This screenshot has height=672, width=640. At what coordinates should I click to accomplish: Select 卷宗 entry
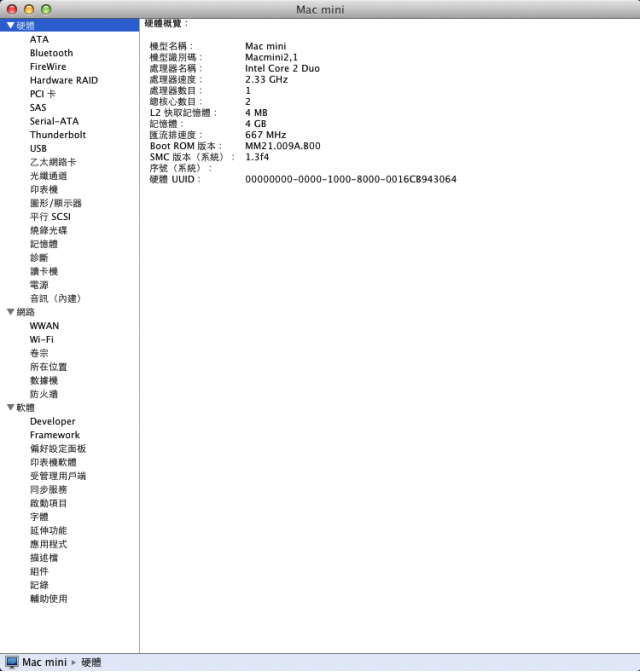pos(39,353)
